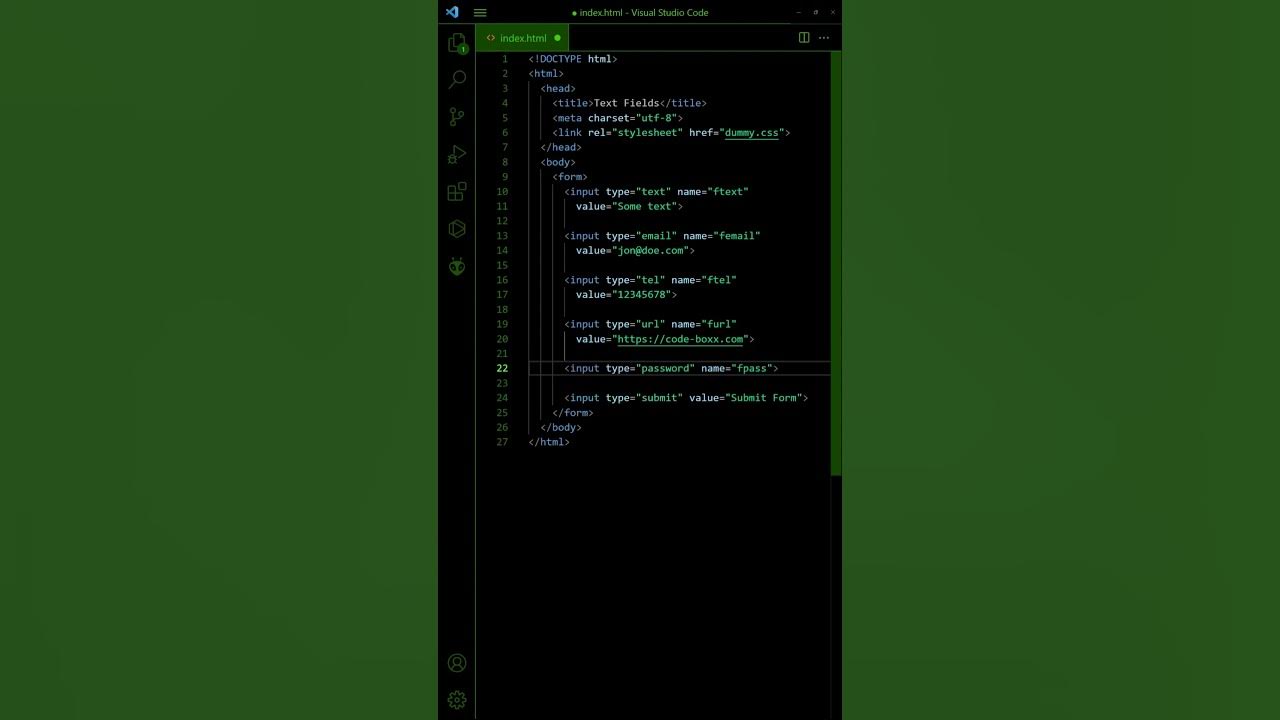
Task: Click the '</html>' closing tag
Action: [x=549, y=442]
